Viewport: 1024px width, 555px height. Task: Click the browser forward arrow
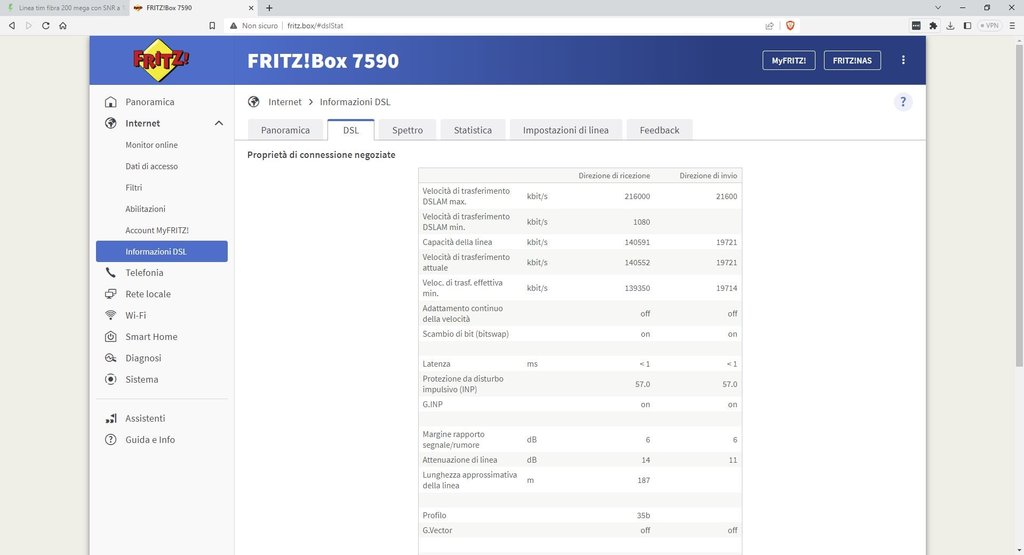[29, 25]
